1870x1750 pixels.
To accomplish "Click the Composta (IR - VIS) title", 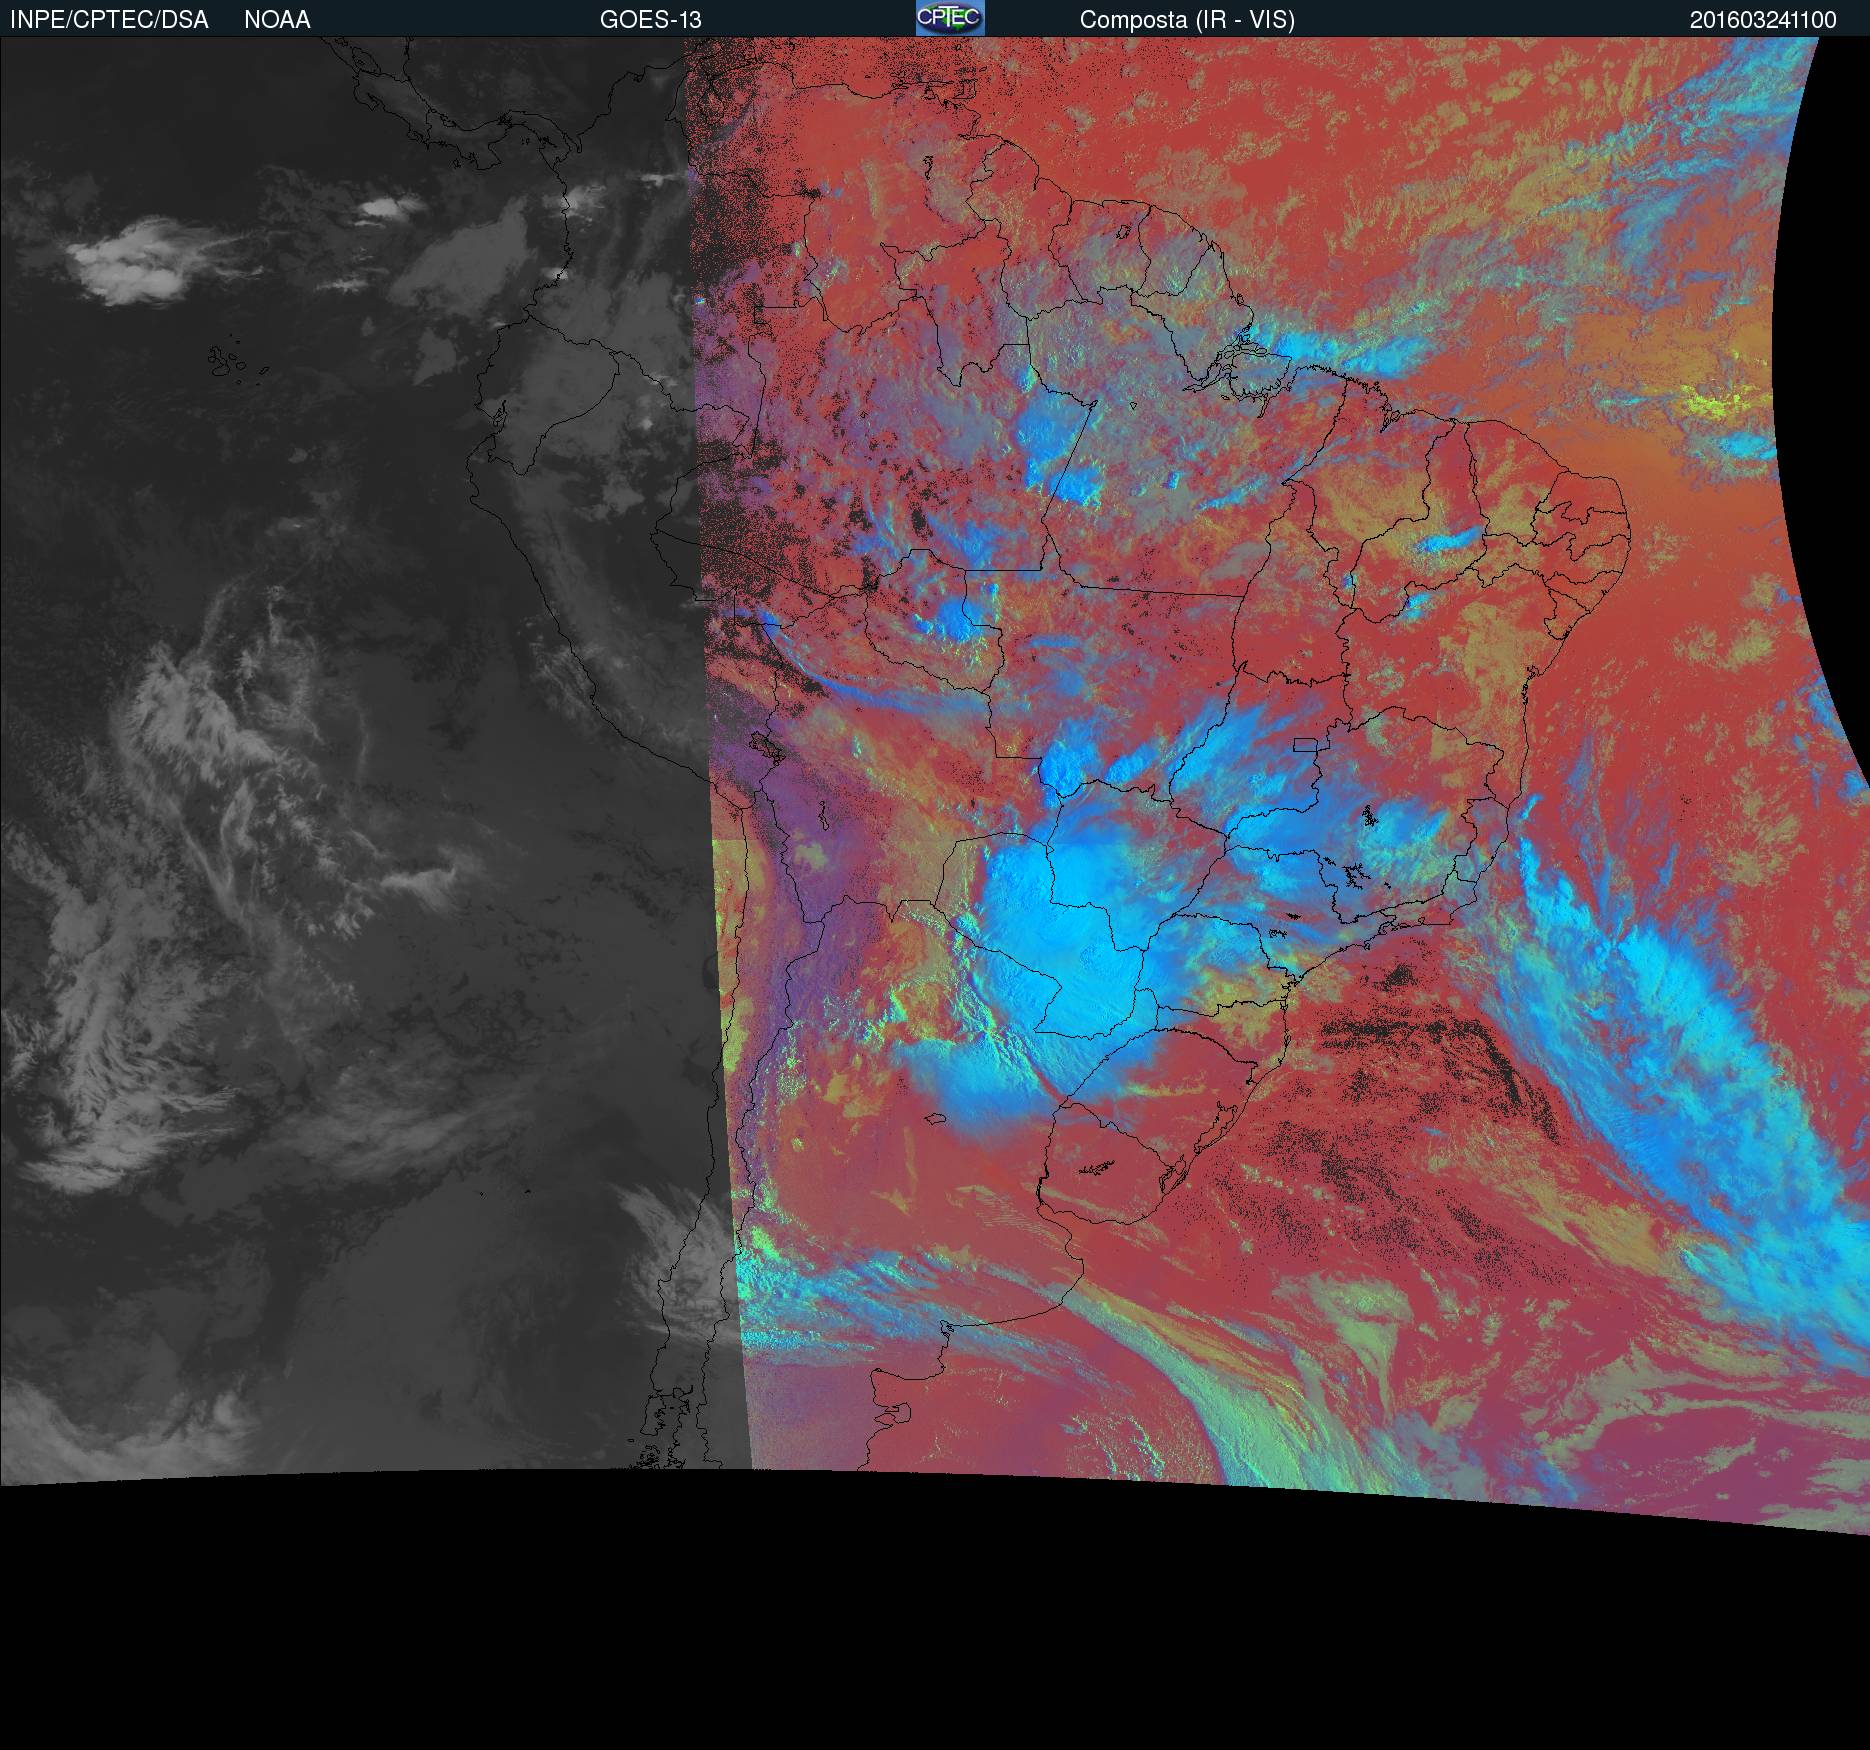I will click(1187, 20).
